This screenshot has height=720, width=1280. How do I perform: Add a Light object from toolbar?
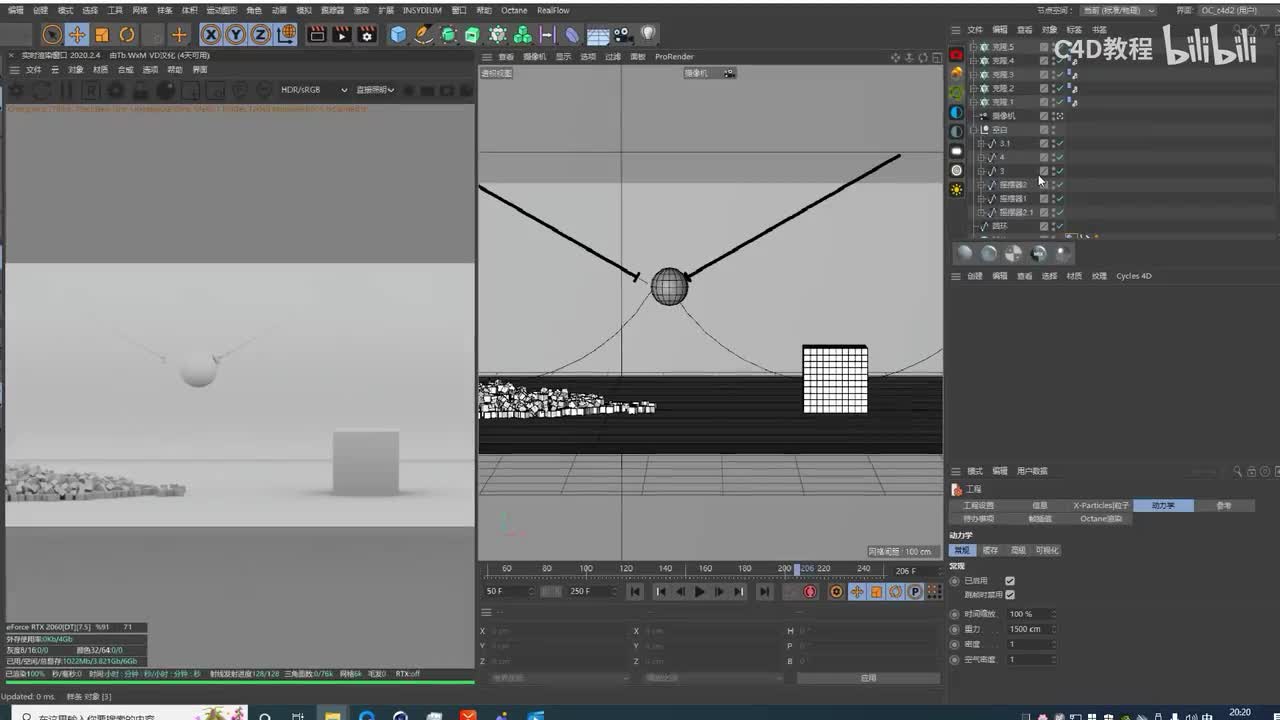(648, 35)
